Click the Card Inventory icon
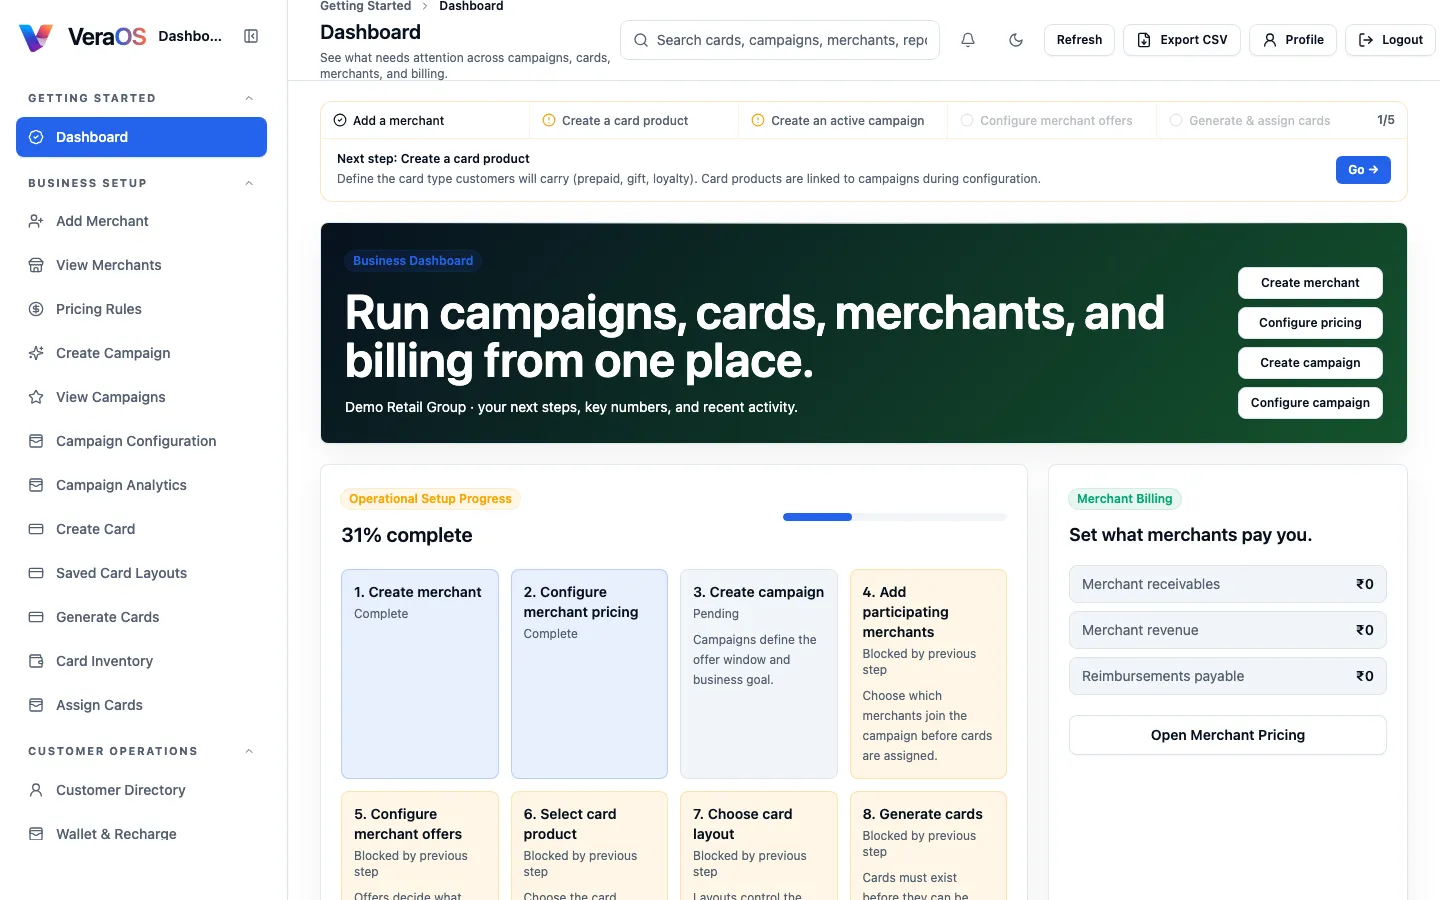 tap(36, 661)
